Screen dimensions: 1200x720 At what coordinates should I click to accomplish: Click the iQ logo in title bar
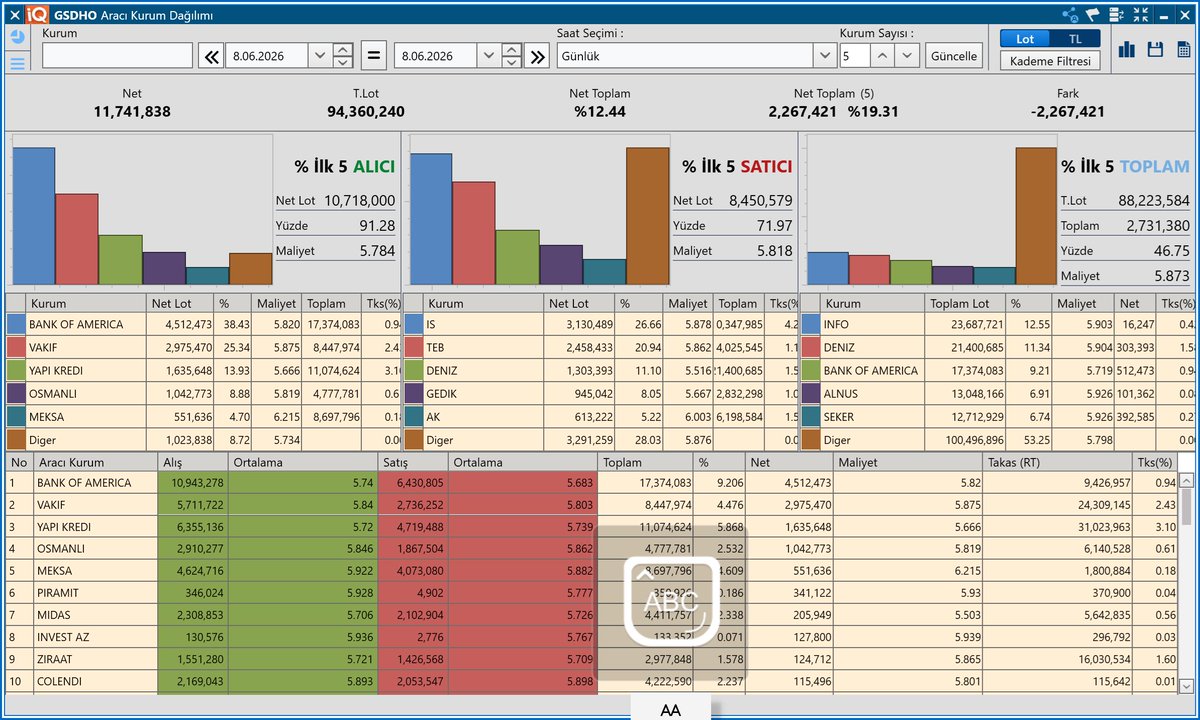38,15
